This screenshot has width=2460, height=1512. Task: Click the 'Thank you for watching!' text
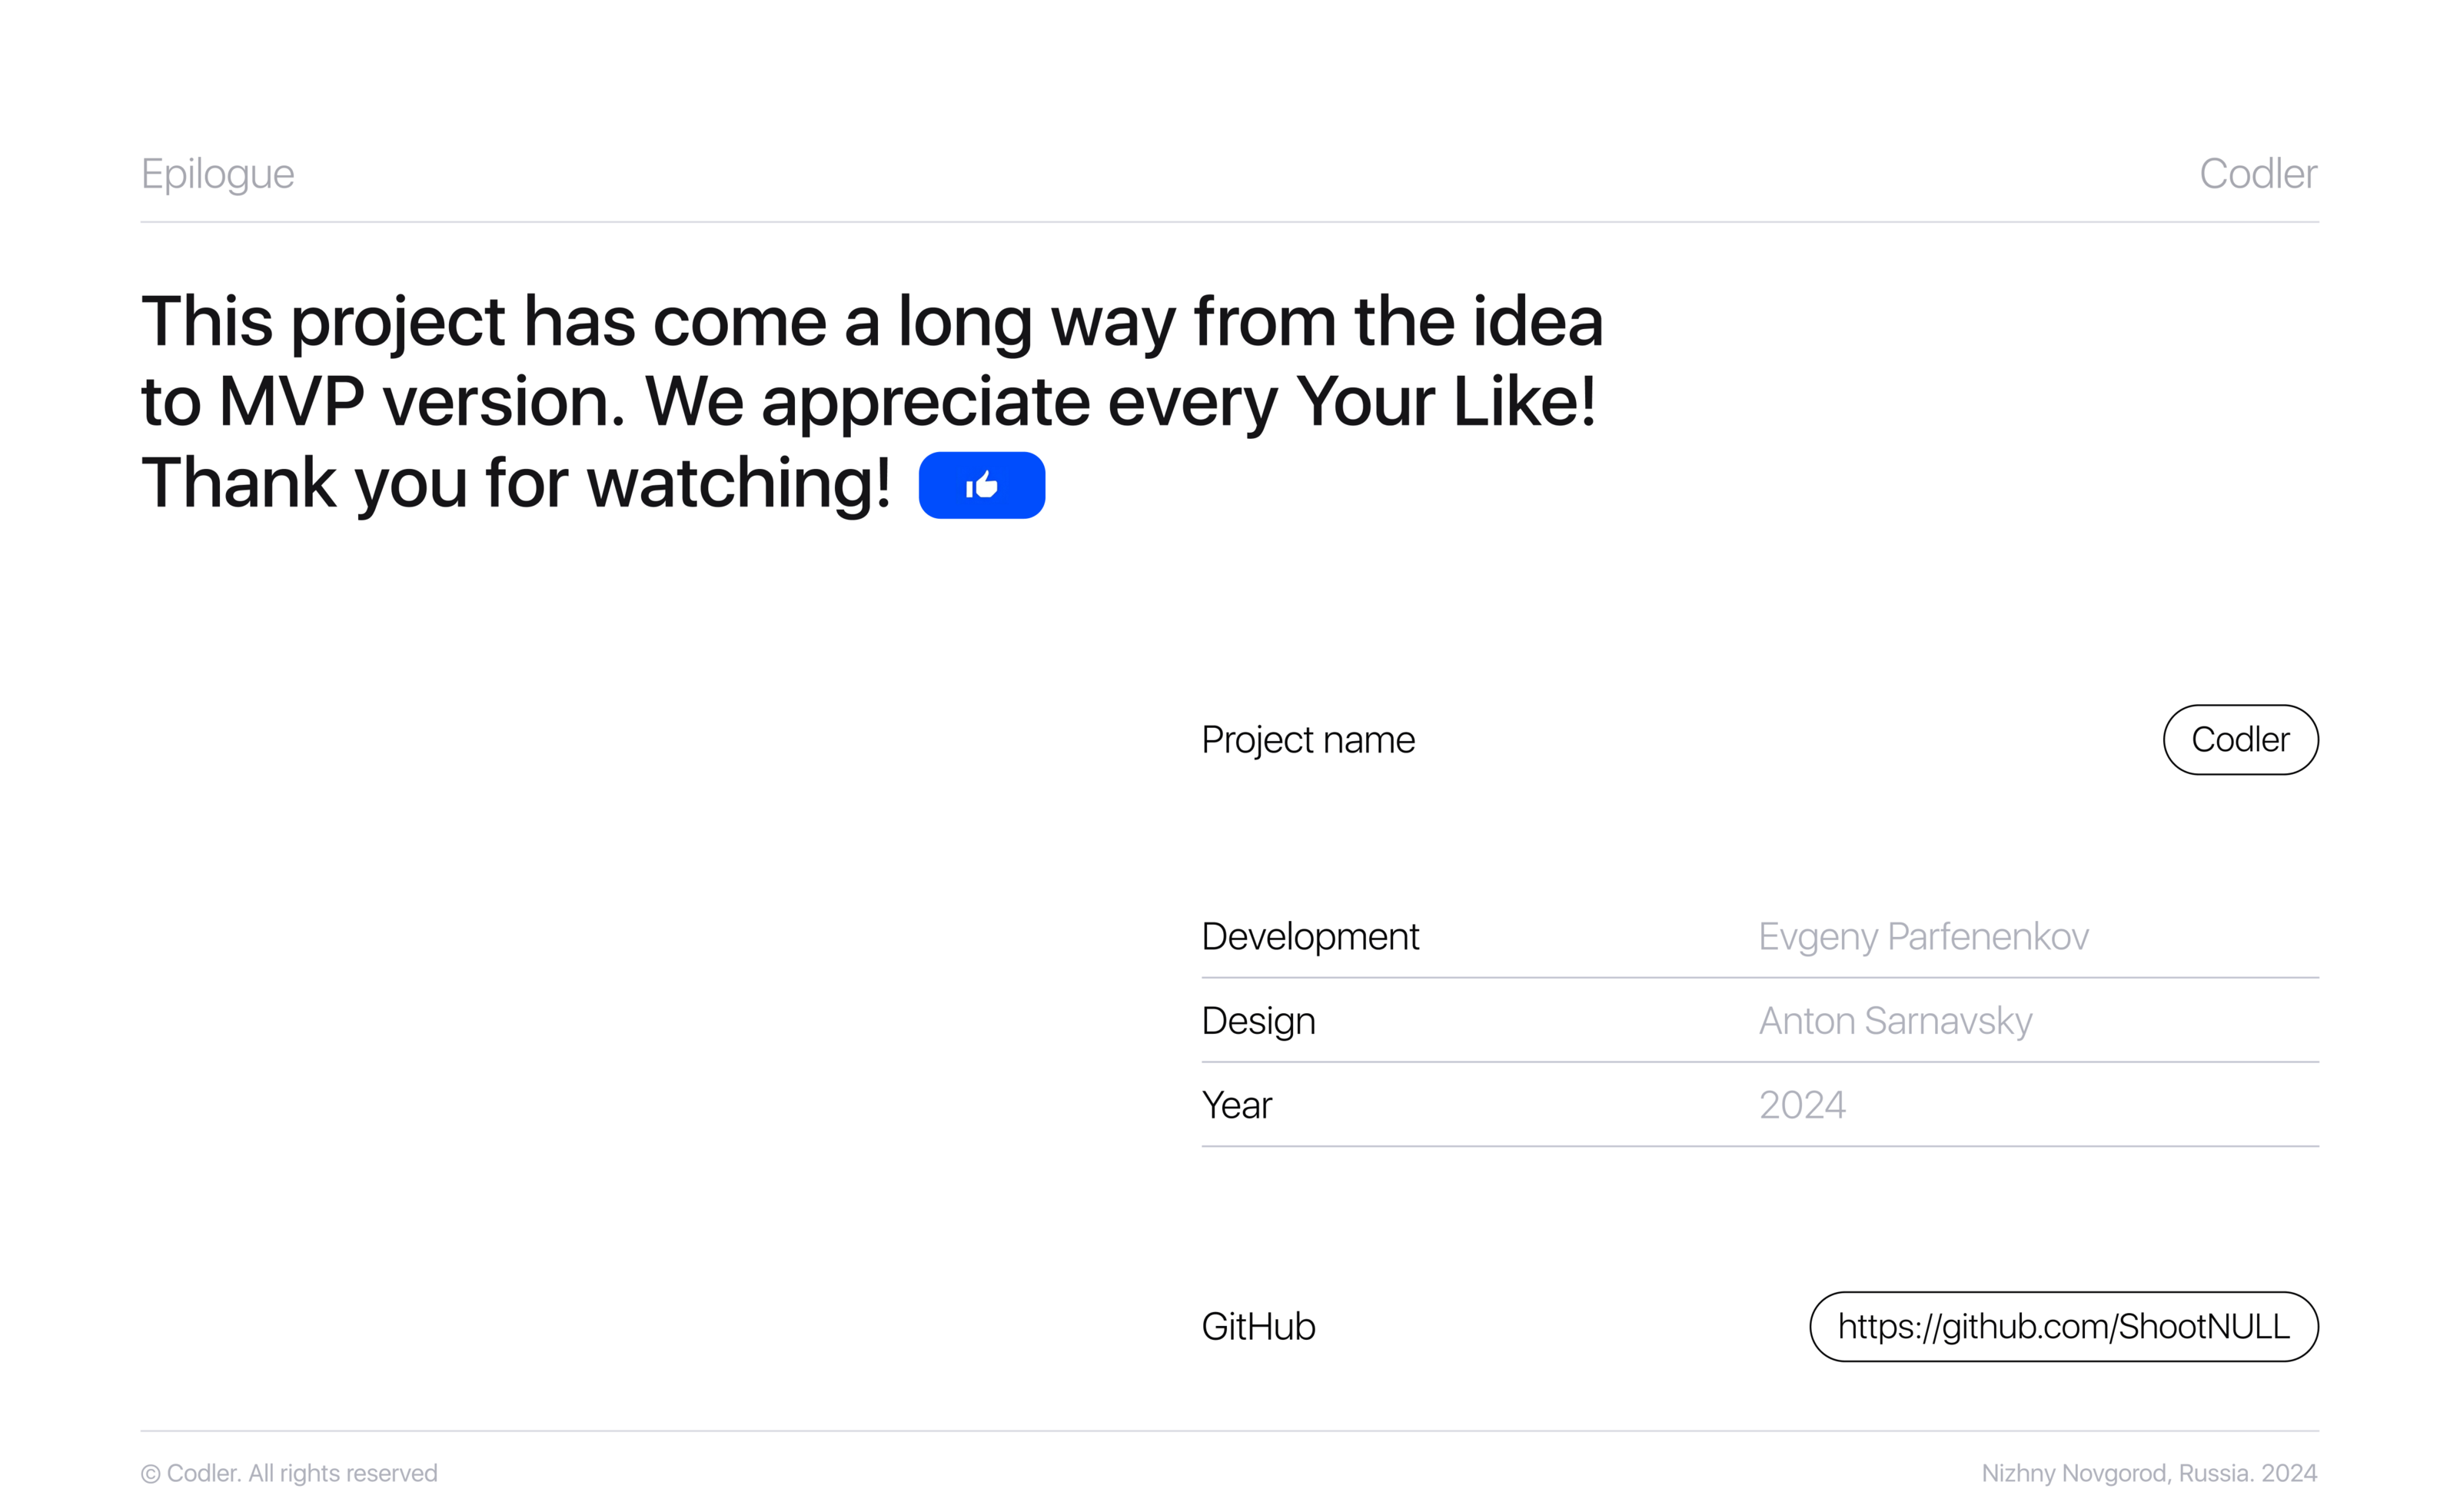(515, 483)
